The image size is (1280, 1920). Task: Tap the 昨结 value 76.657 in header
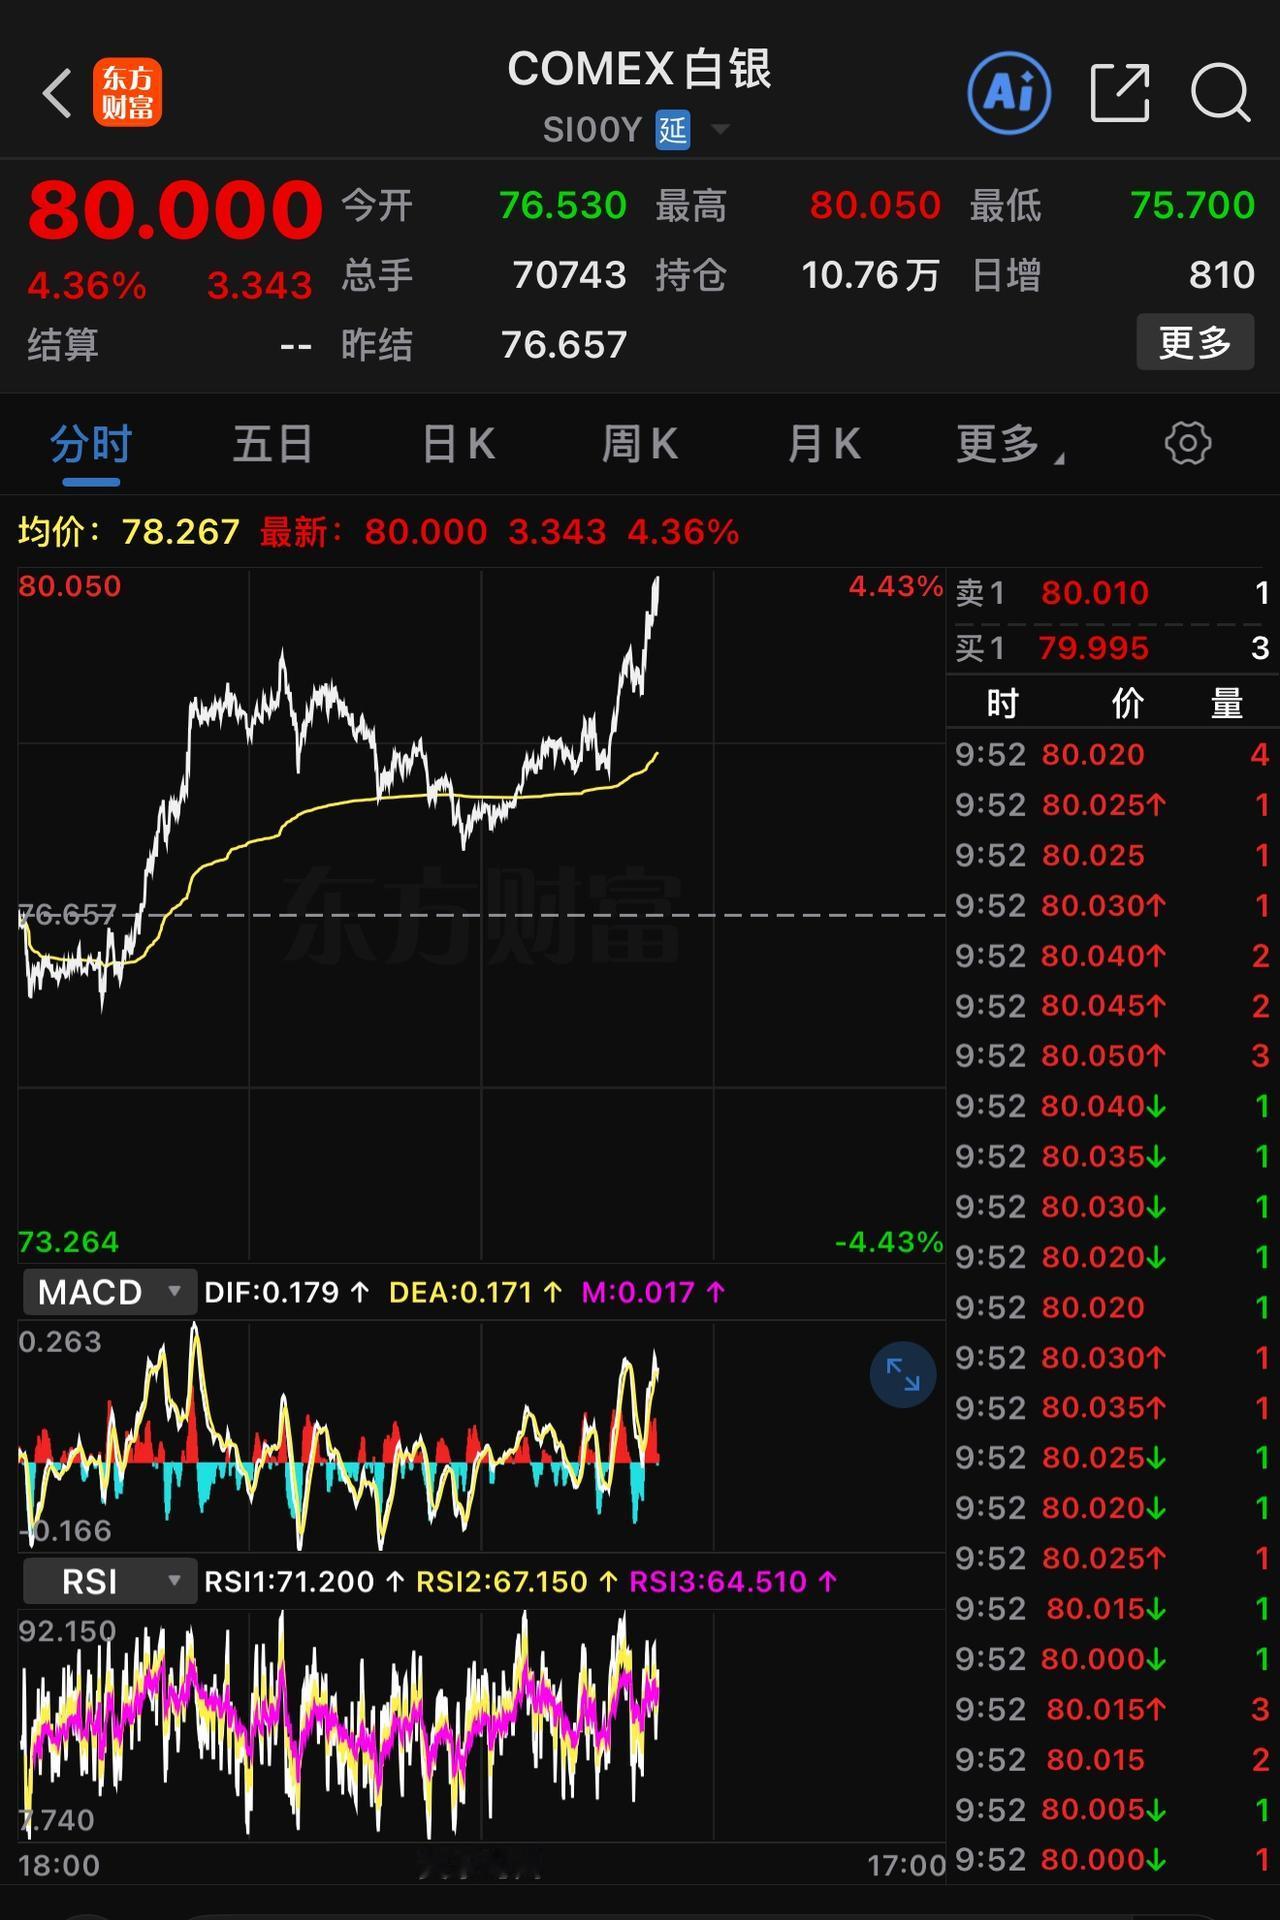click(564, 345)
